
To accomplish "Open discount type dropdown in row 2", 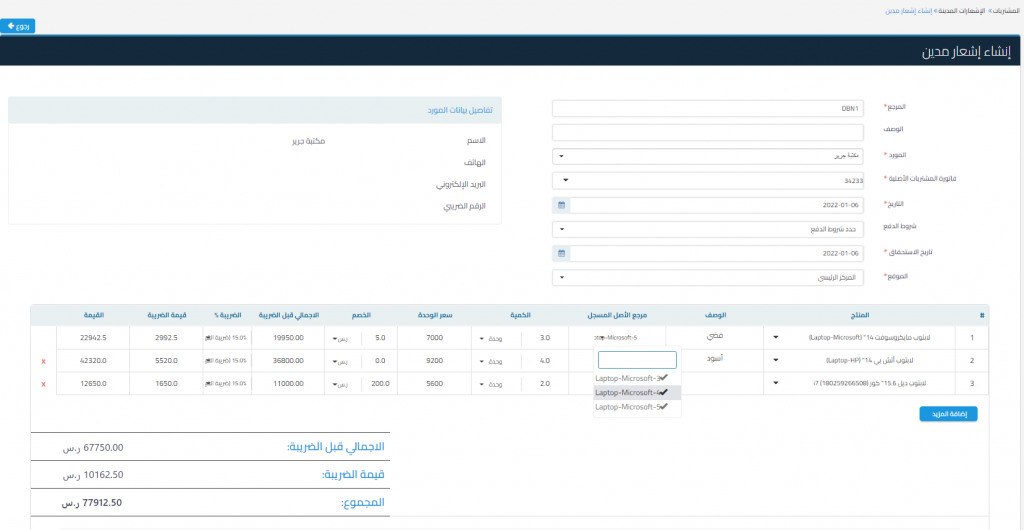I will (343, 361).
